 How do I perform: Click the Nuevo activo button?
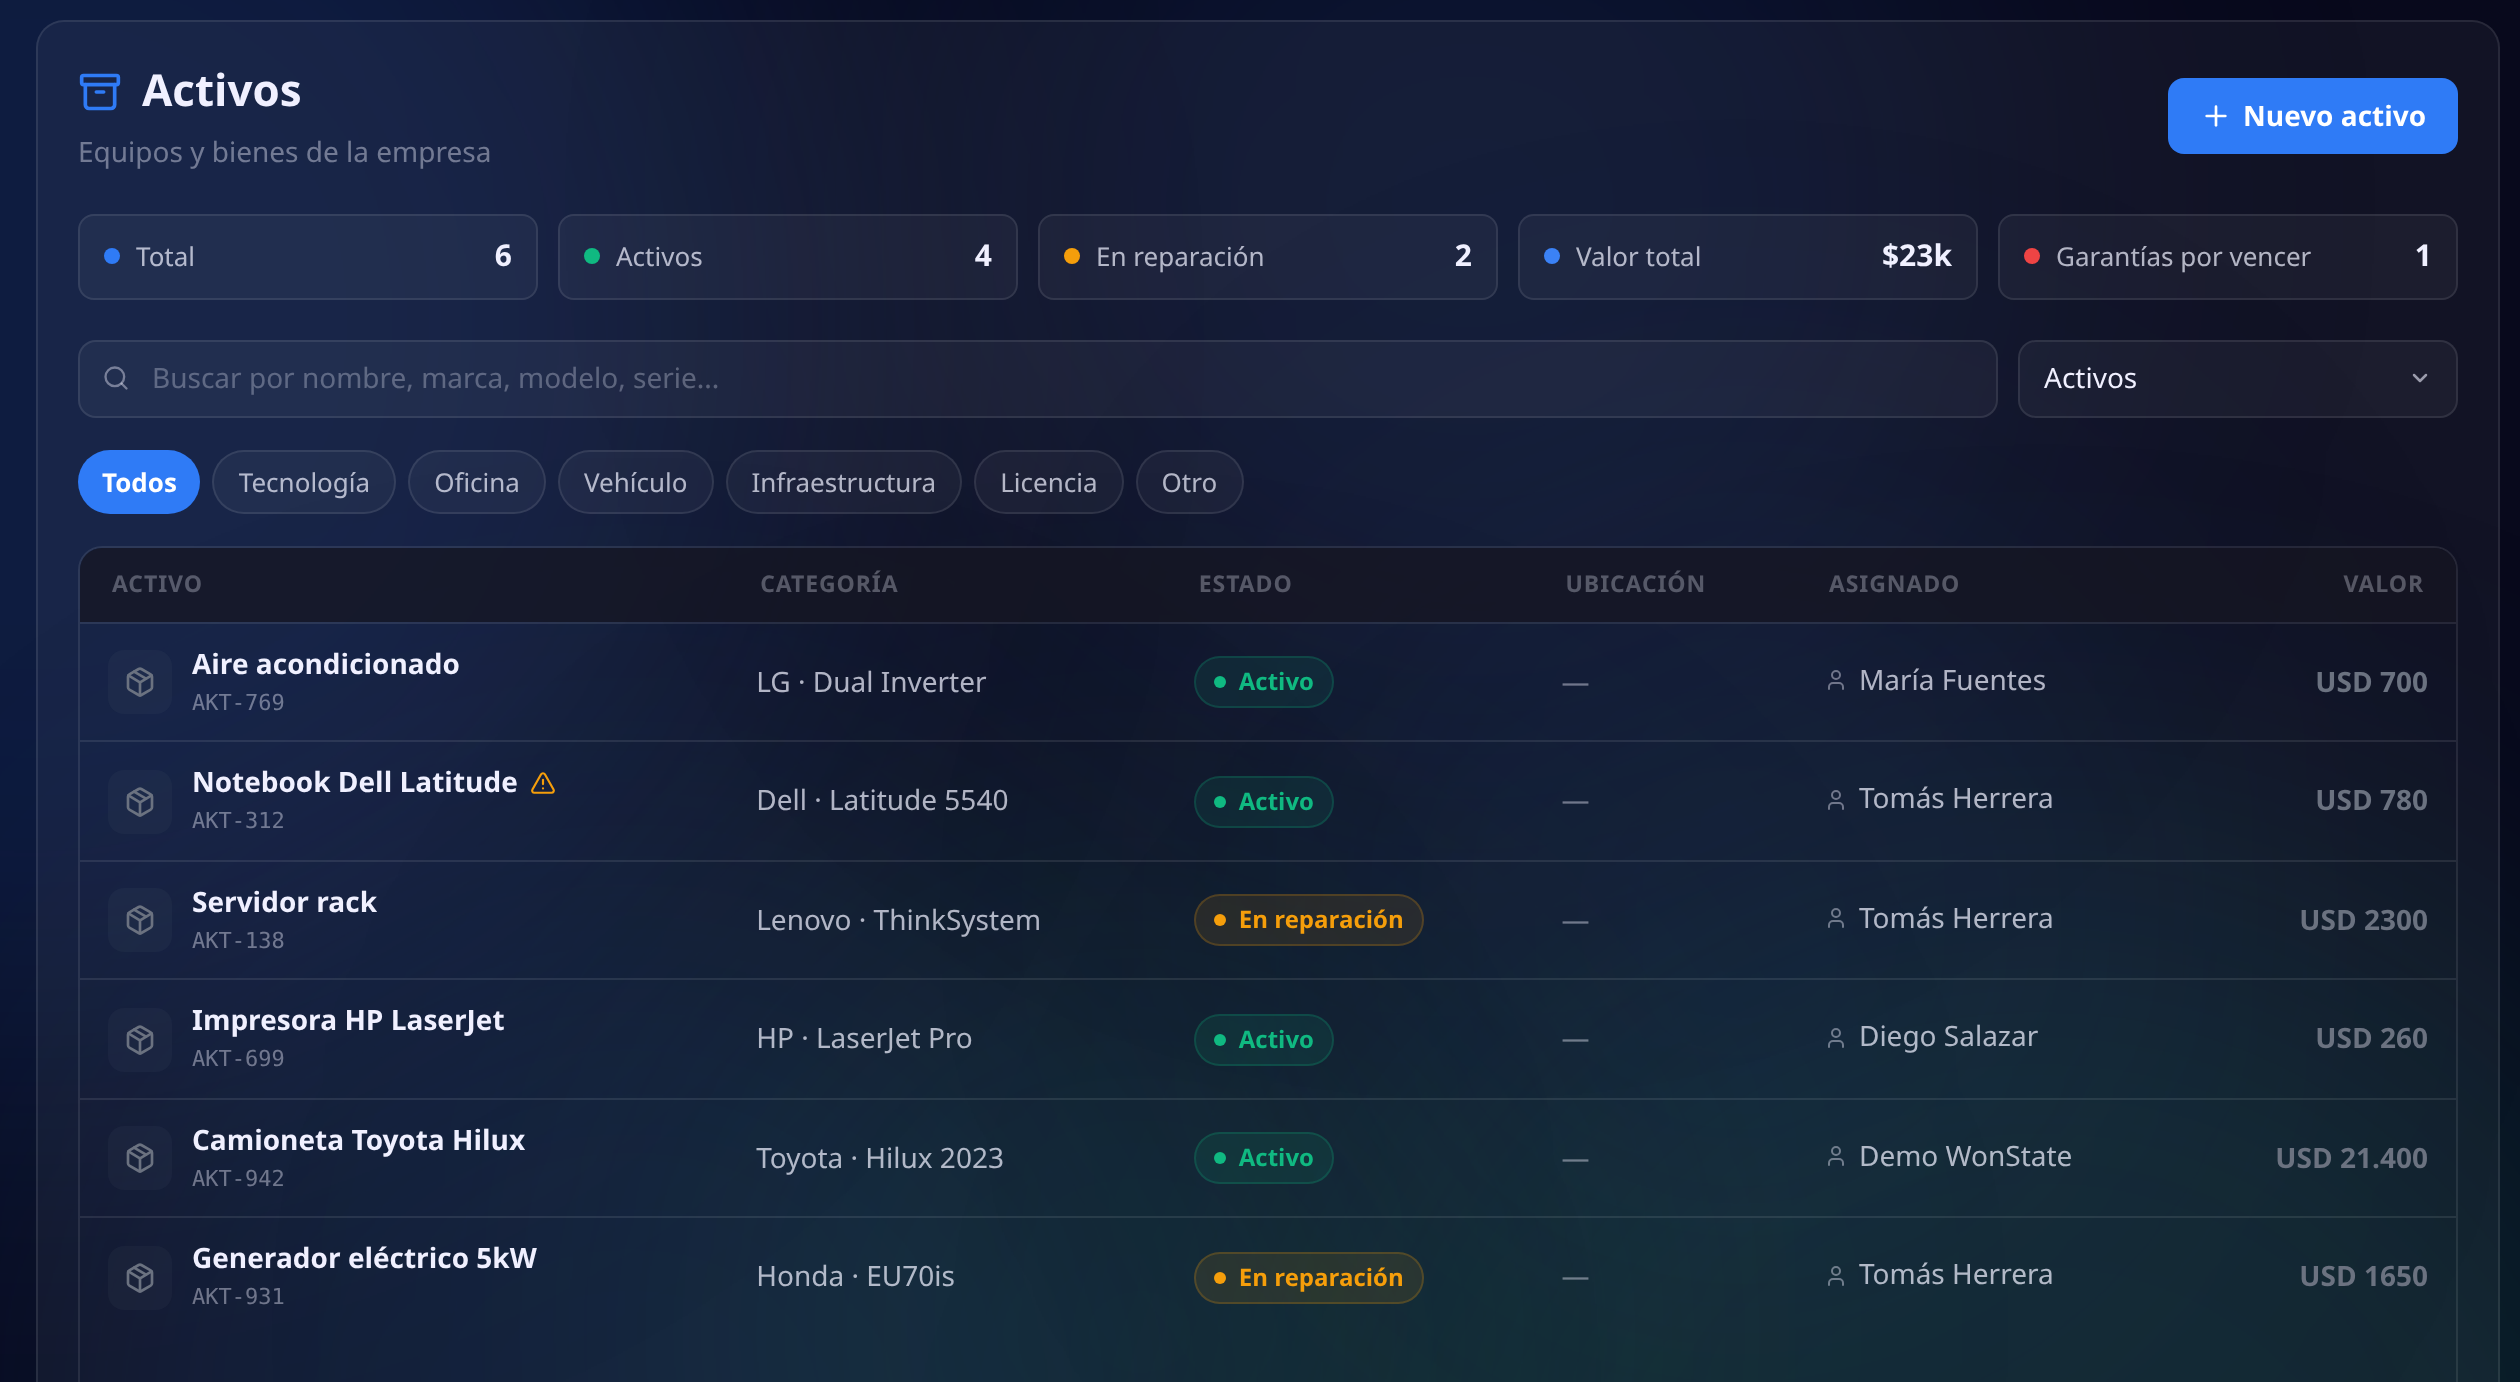point(2312,116)
